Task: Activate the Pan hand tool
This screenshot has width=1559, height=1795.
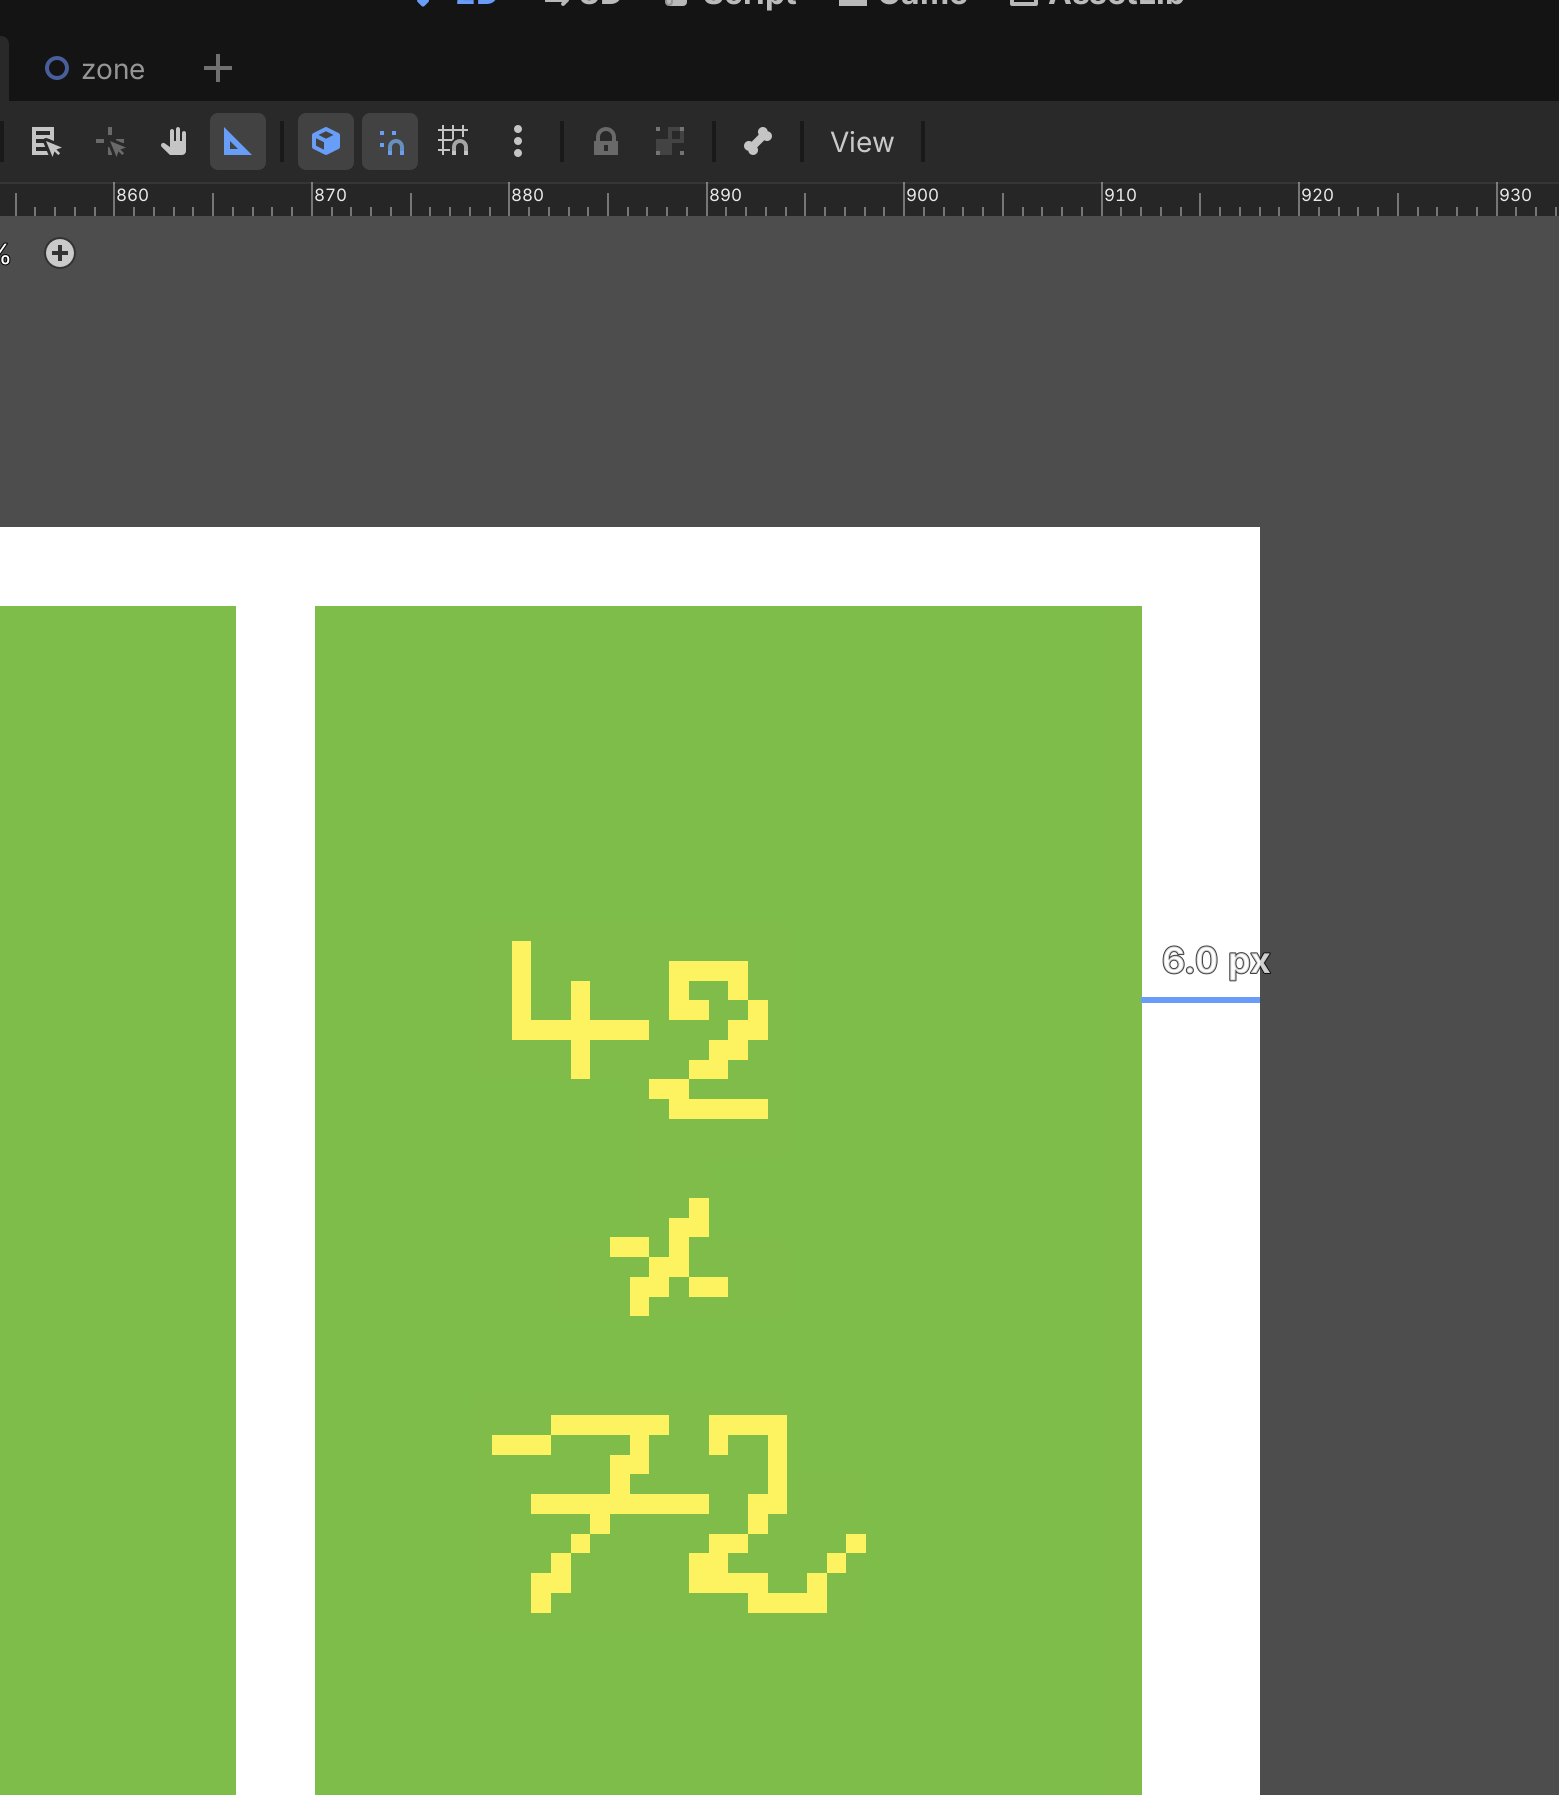Action: tap(174, 142)
